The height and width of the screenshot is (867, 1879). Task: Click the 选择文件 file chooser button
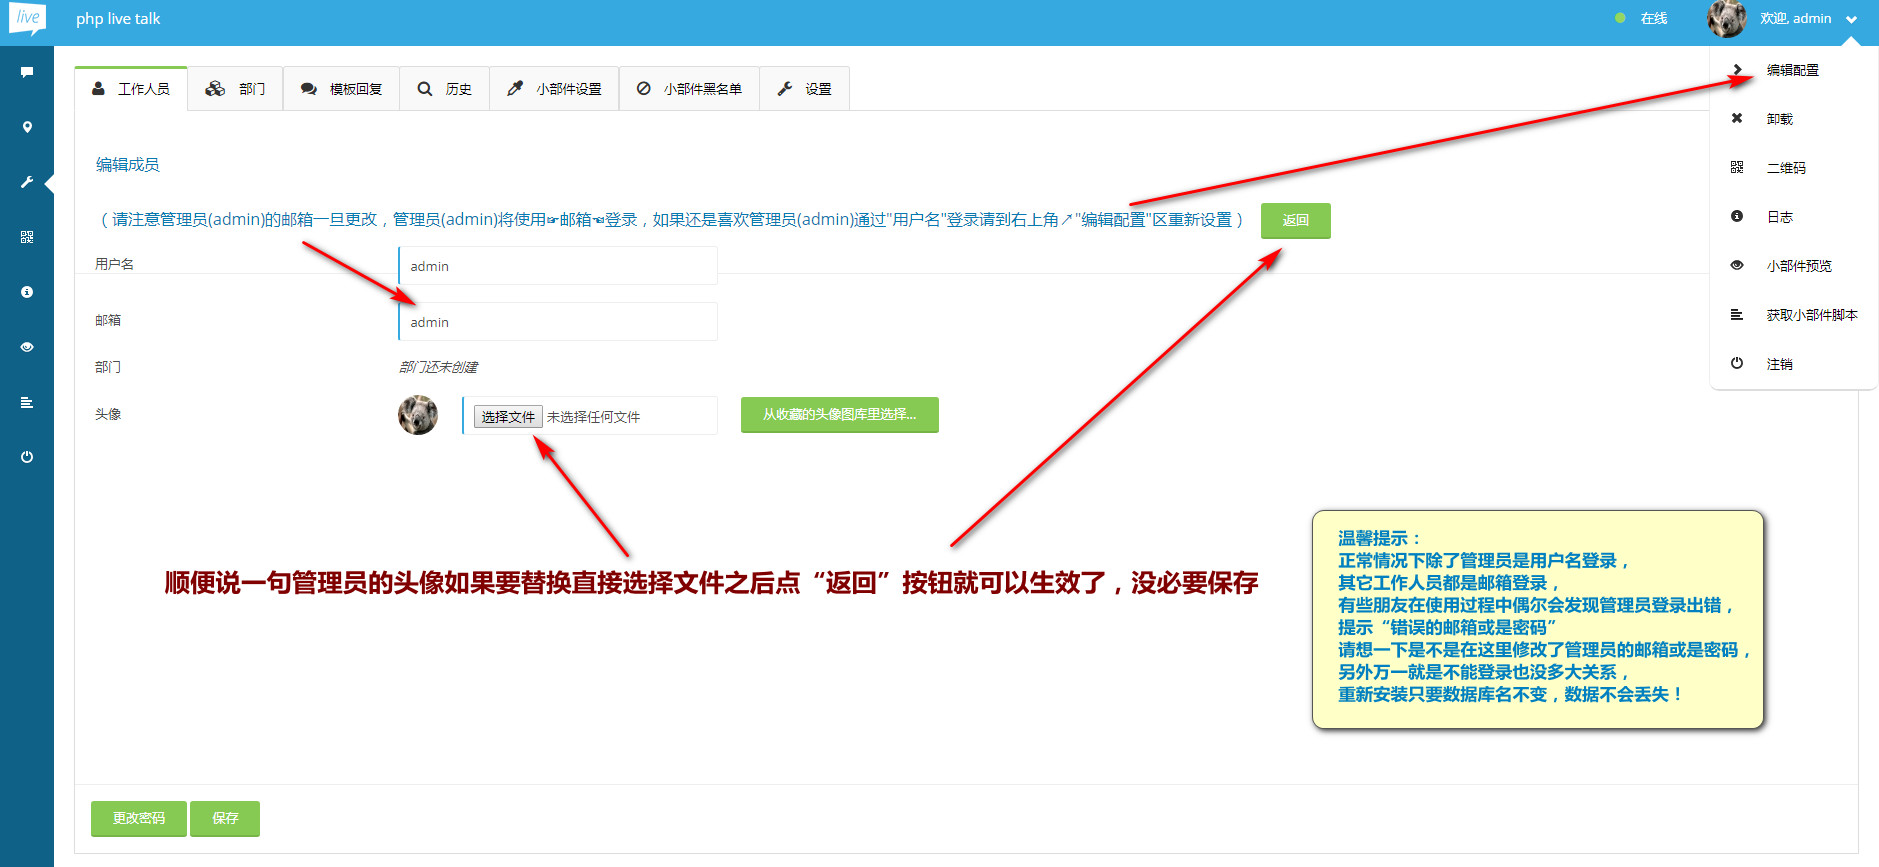tap(508, 417)
